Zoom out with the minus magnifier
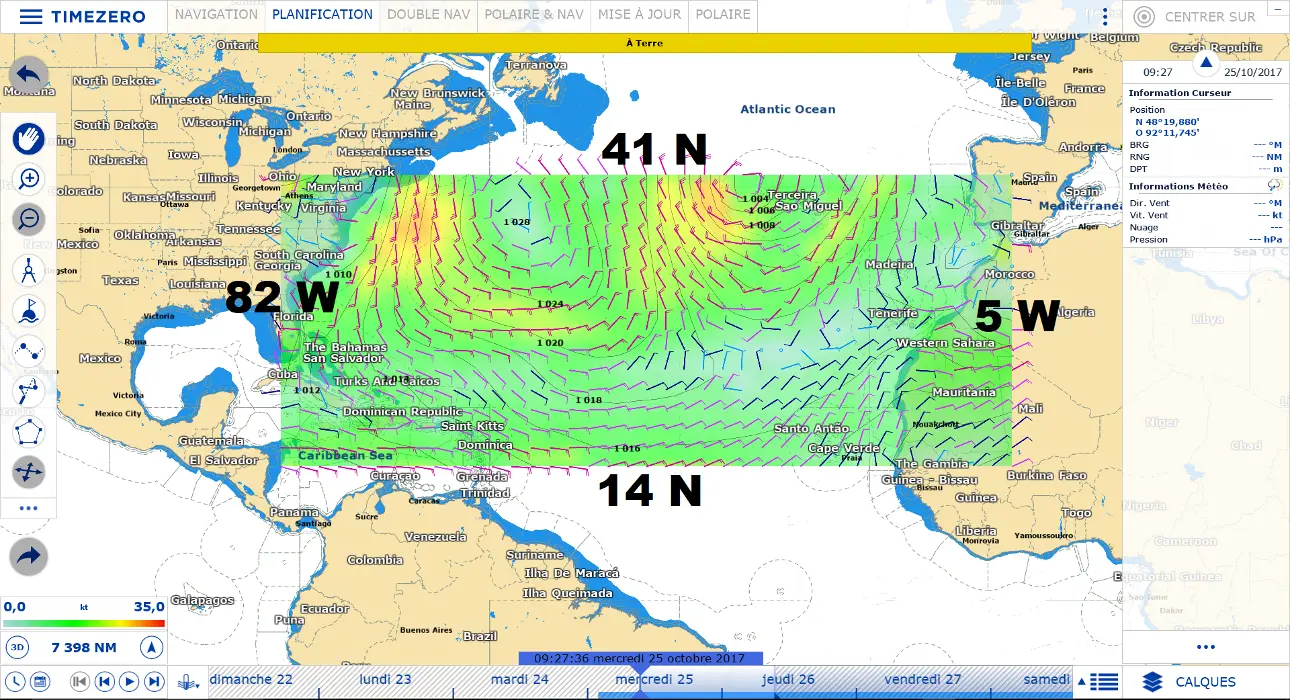The image size is (1290, 700). (29, 220)
